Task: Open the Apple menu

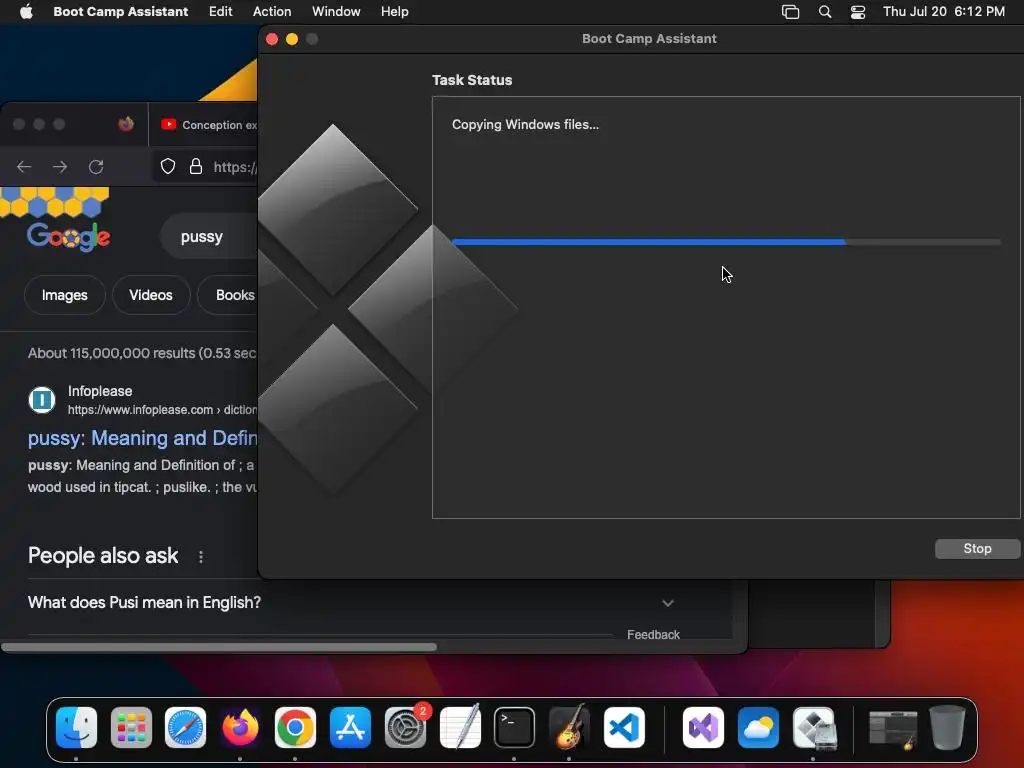Action: [x=26, y=12]
